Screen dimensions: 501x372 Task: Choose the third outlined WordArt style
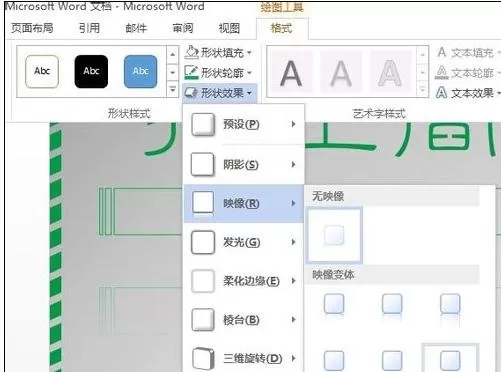[x=390, y=72]
